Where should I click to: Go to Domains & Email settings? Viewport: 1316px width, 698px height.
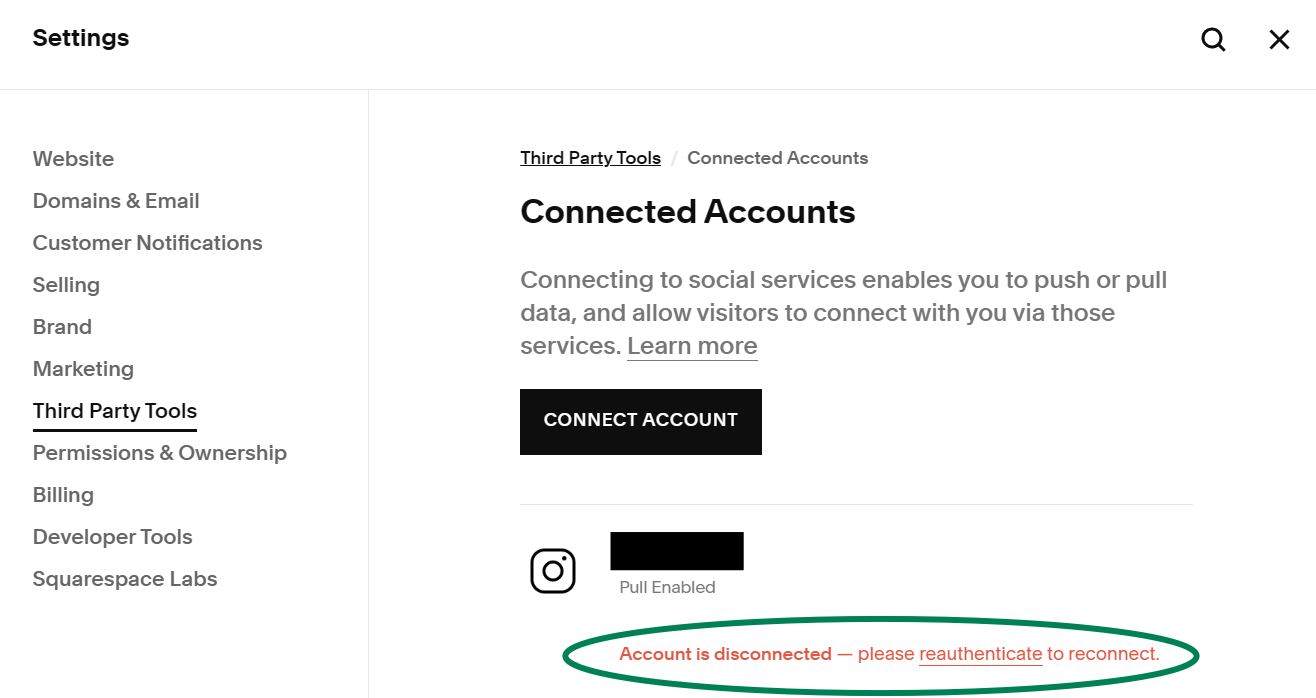116,201
